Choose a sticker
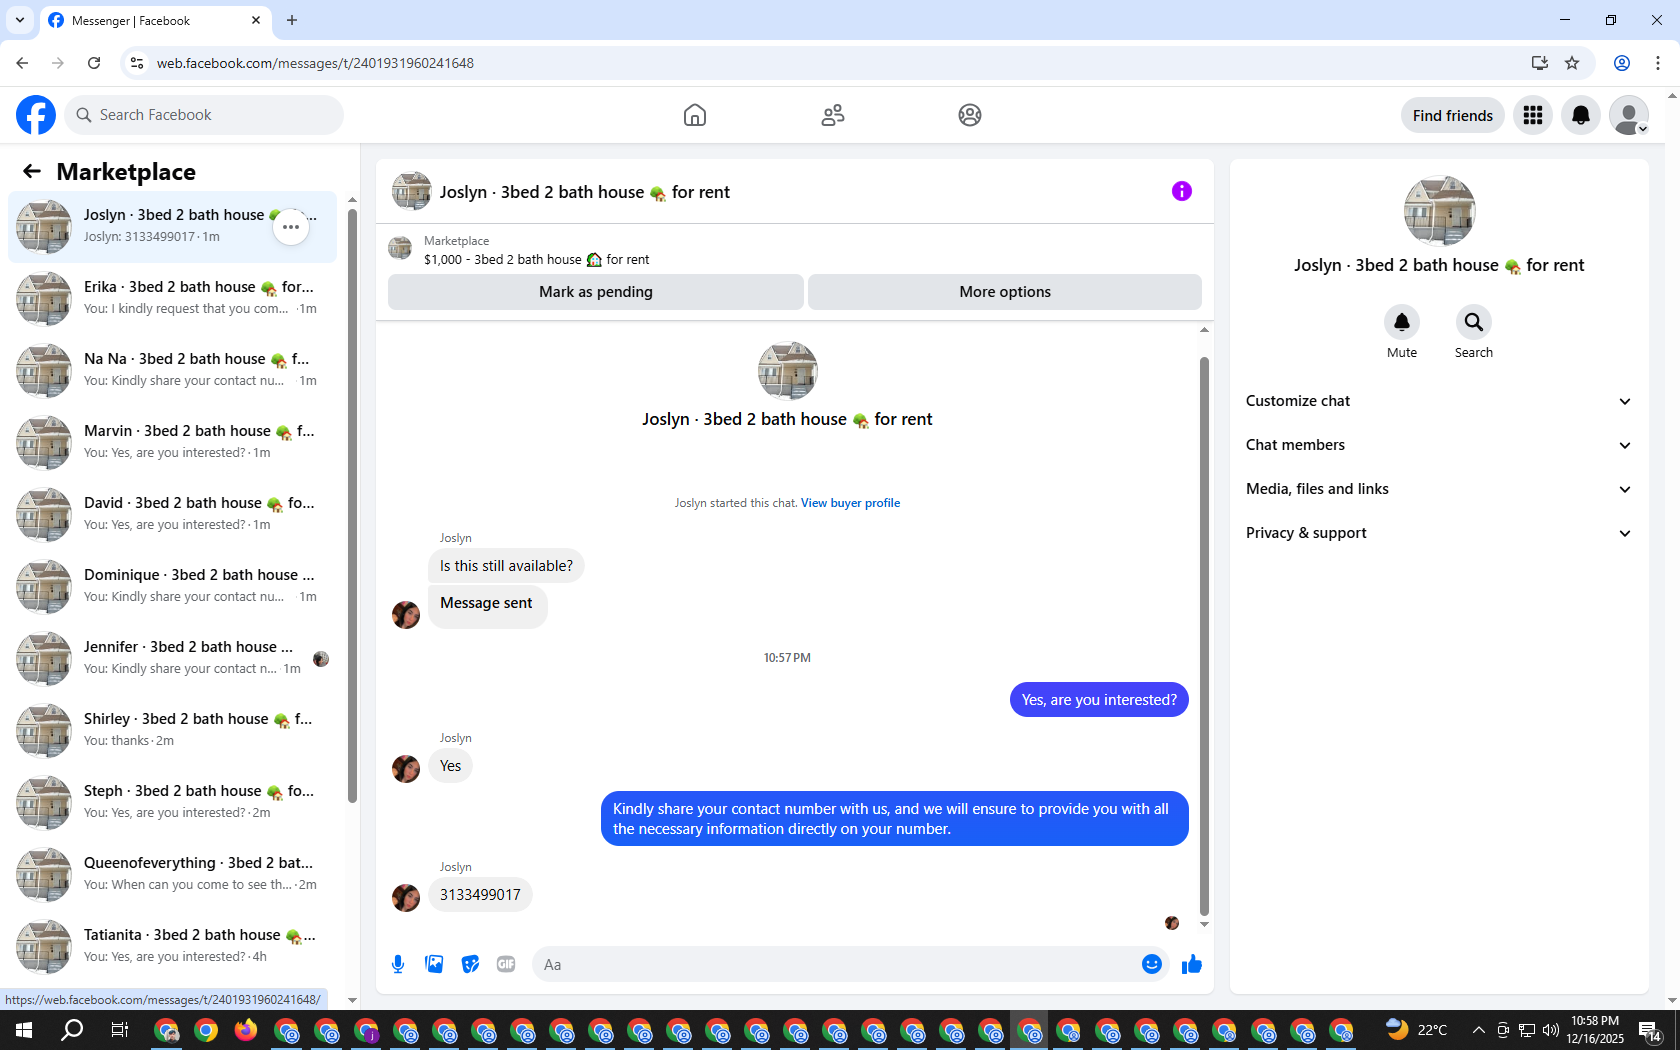The height and width of the screenshot is (1050, 1680). point(470,964)
